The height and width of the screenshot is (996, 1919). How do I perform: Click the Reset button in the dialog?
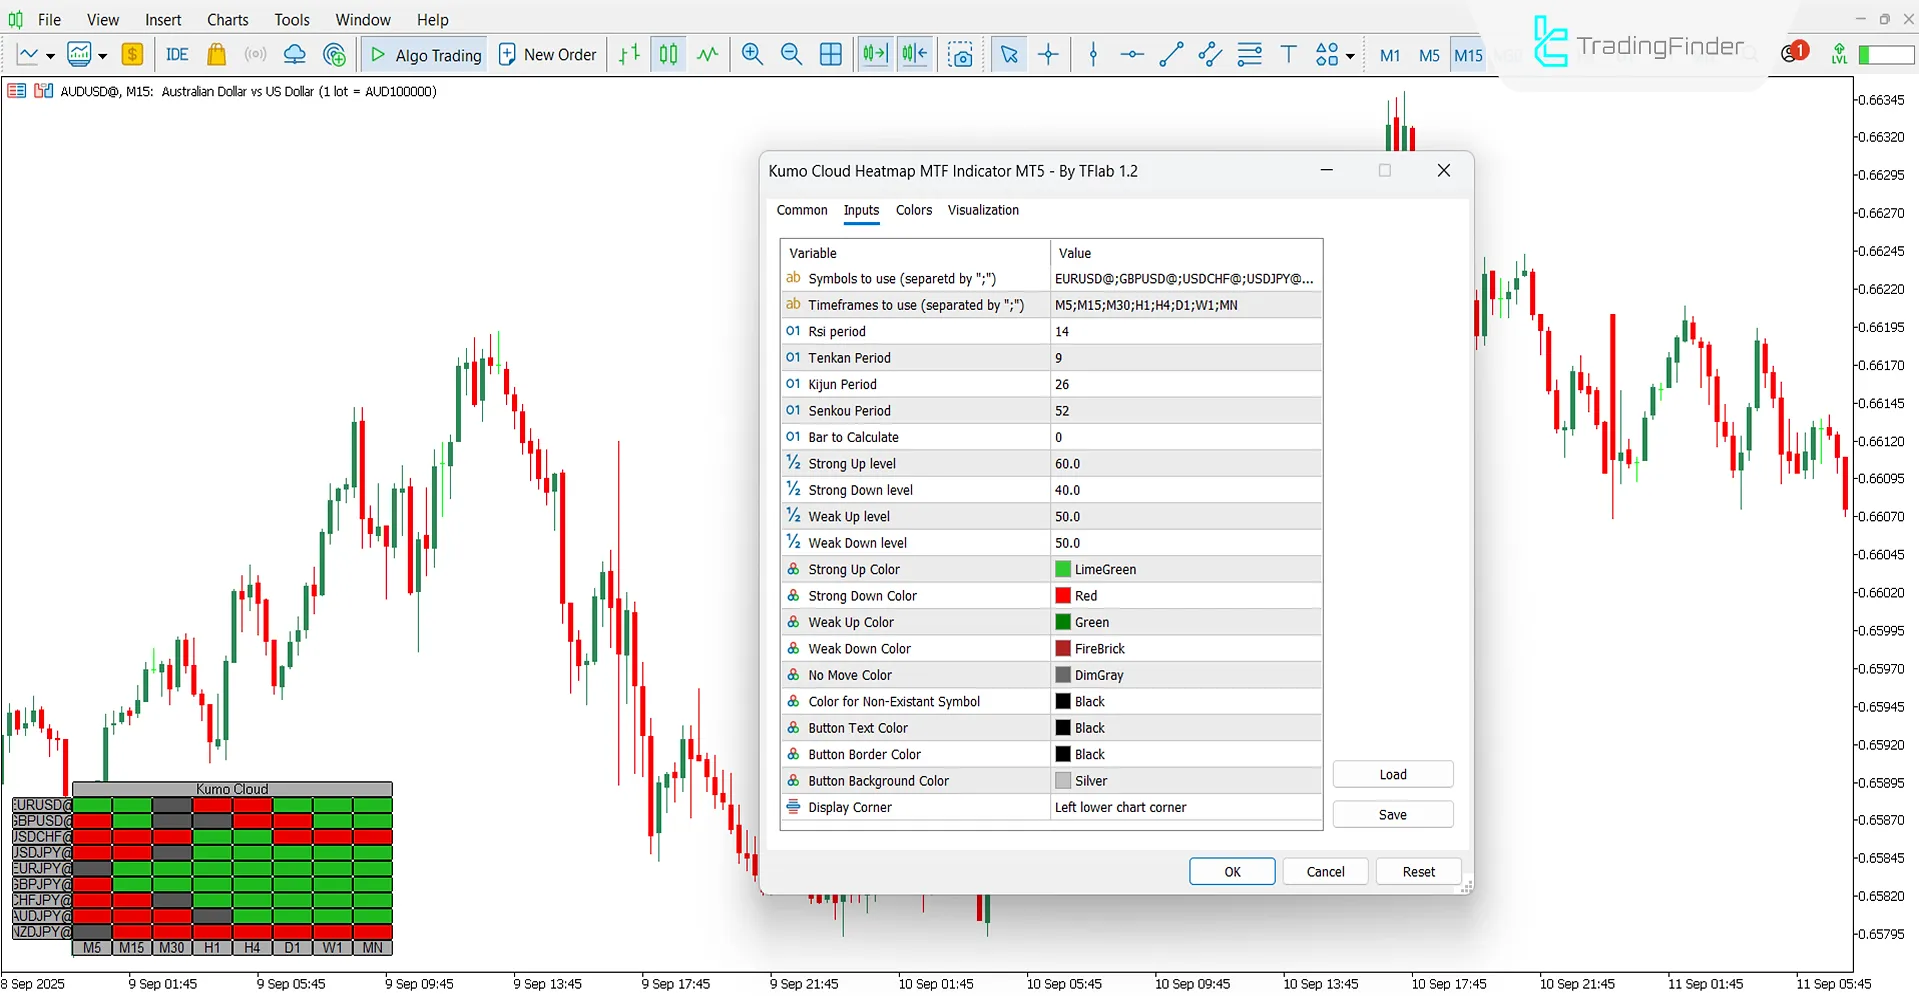pyautogui.click(x=1418, y=871)
